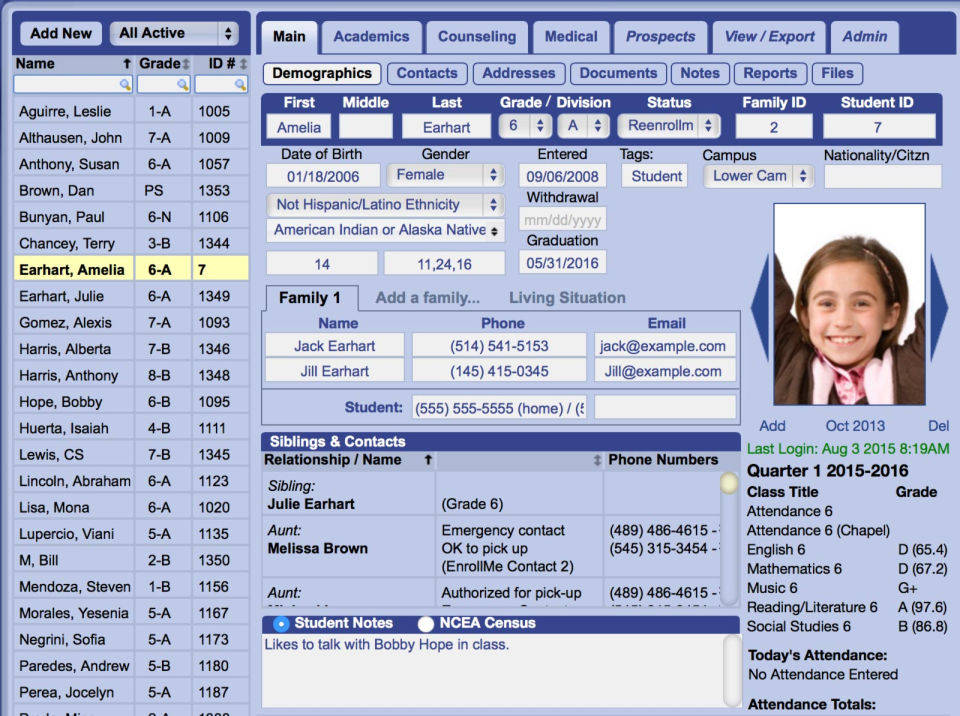Open the All Active filter dropdown

[174, 33]
